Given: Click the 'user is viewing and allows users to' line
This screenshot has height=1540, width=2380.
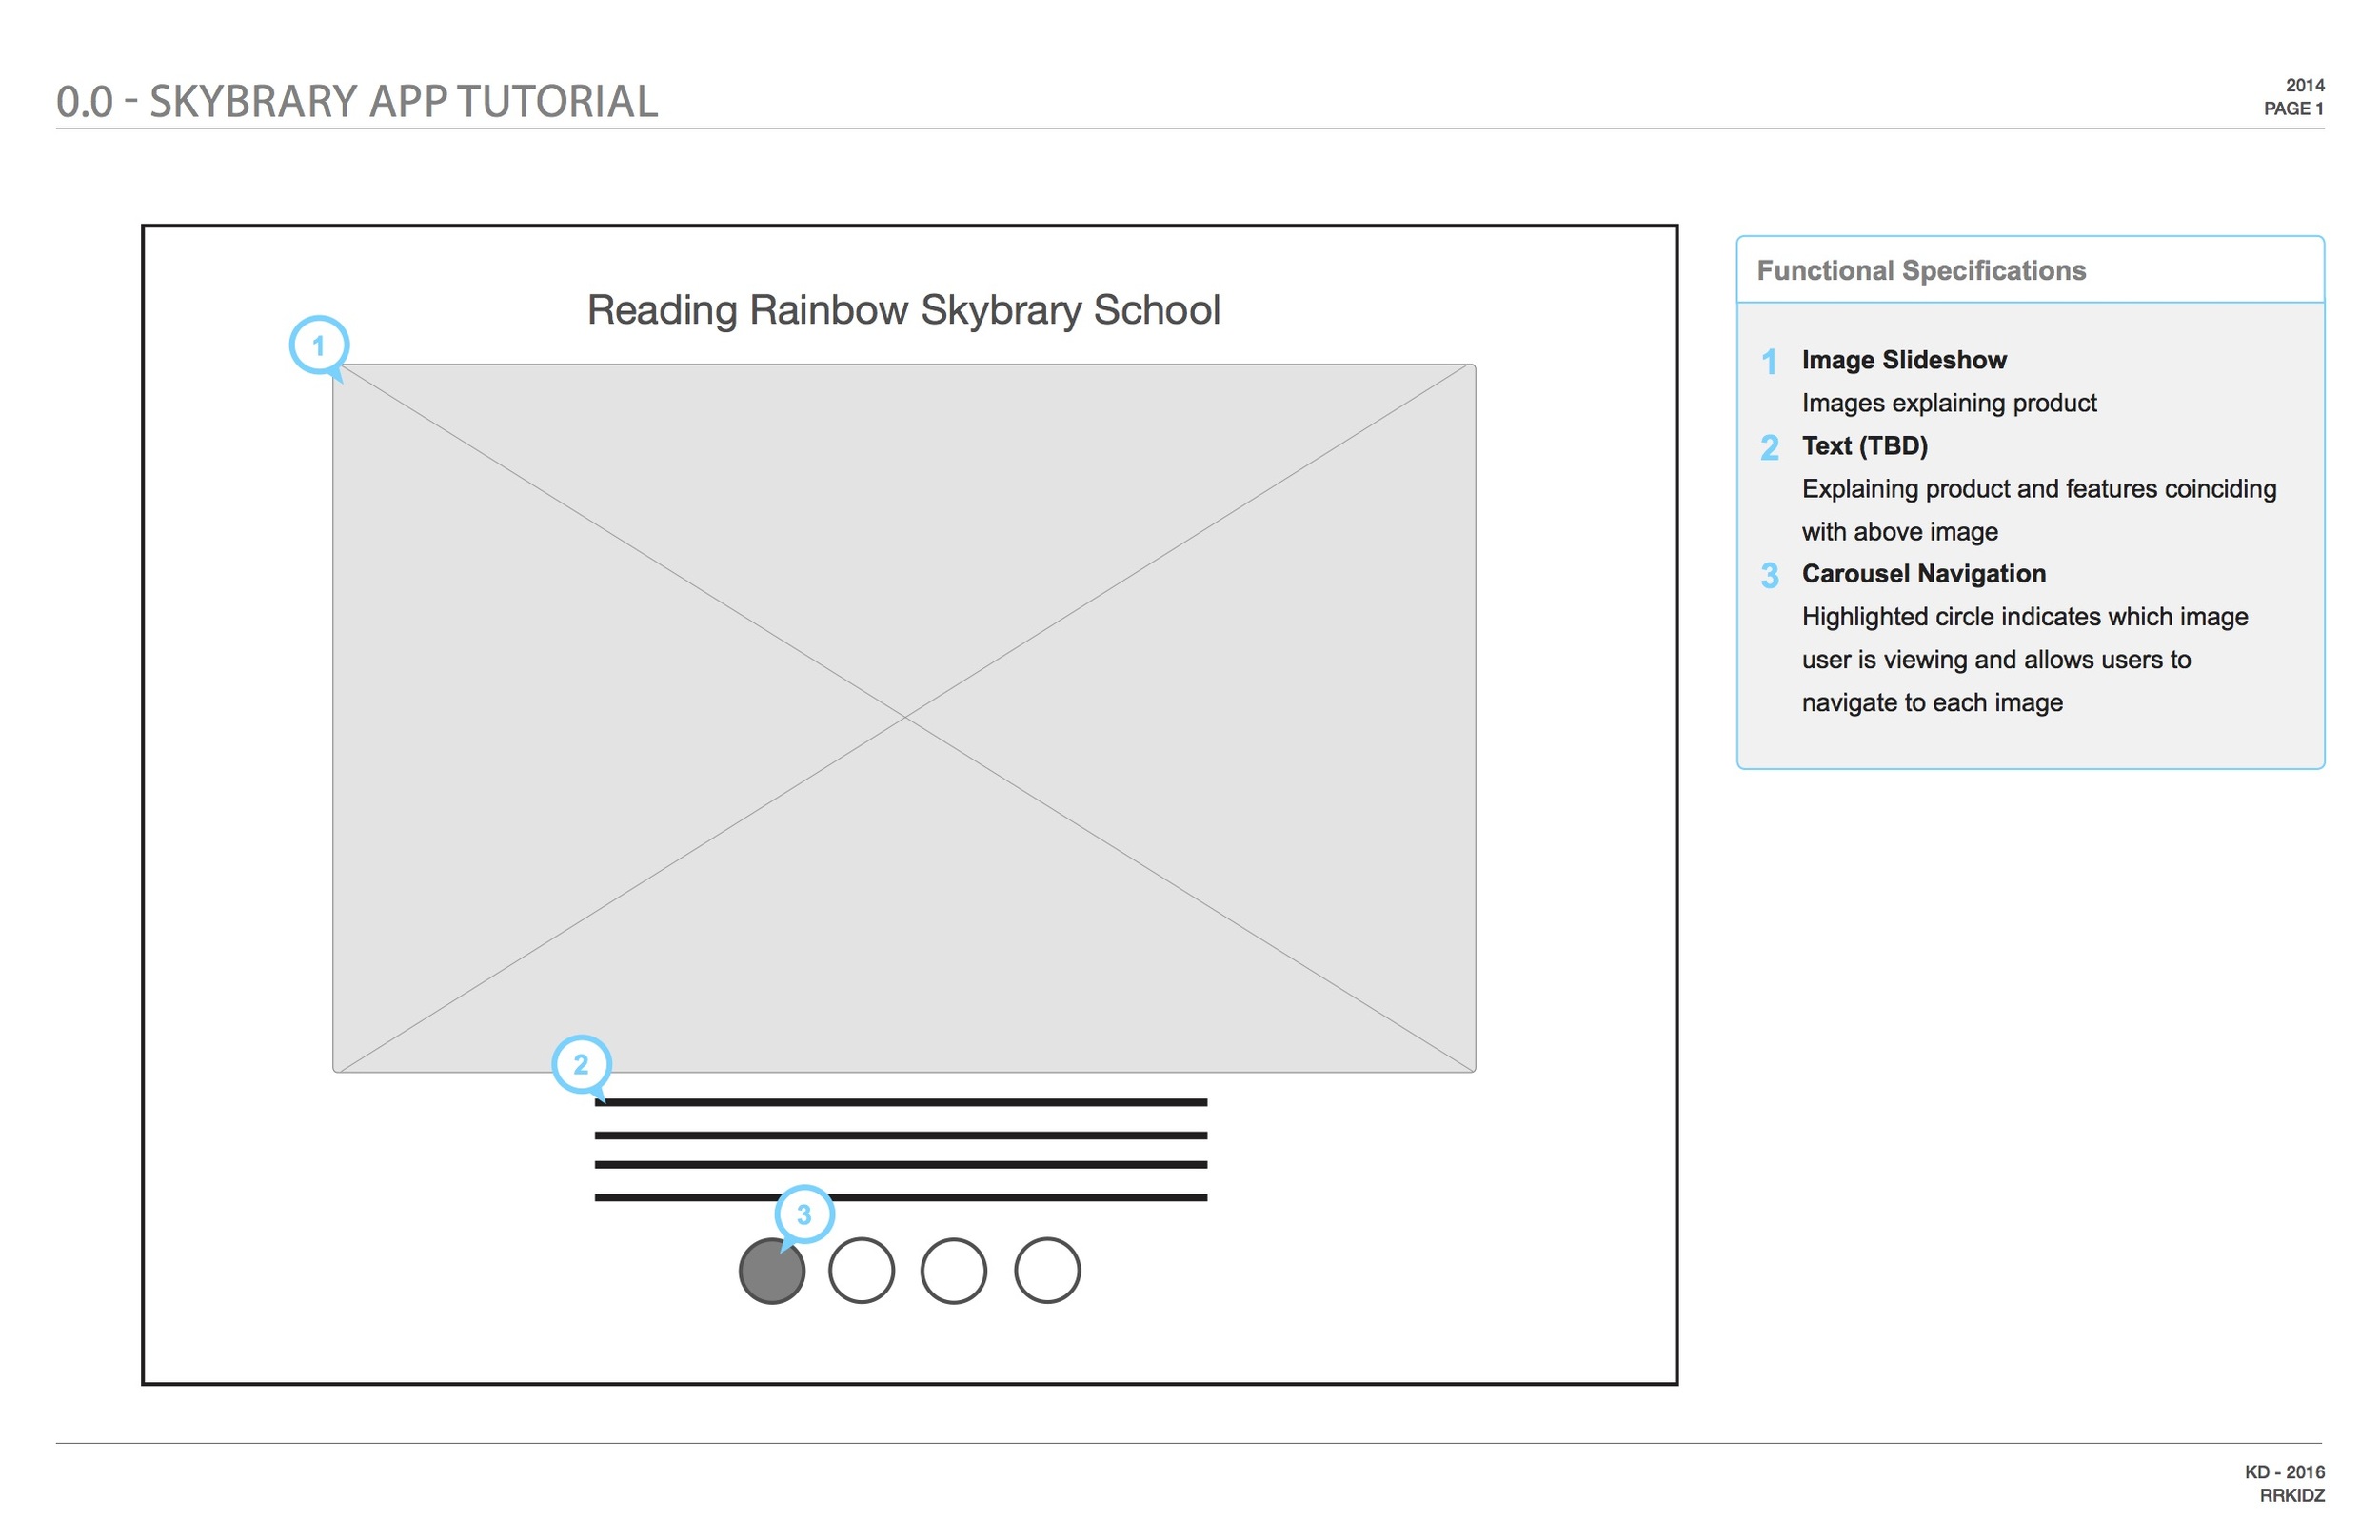Looking at the screenshot, I should [1996, 660].
